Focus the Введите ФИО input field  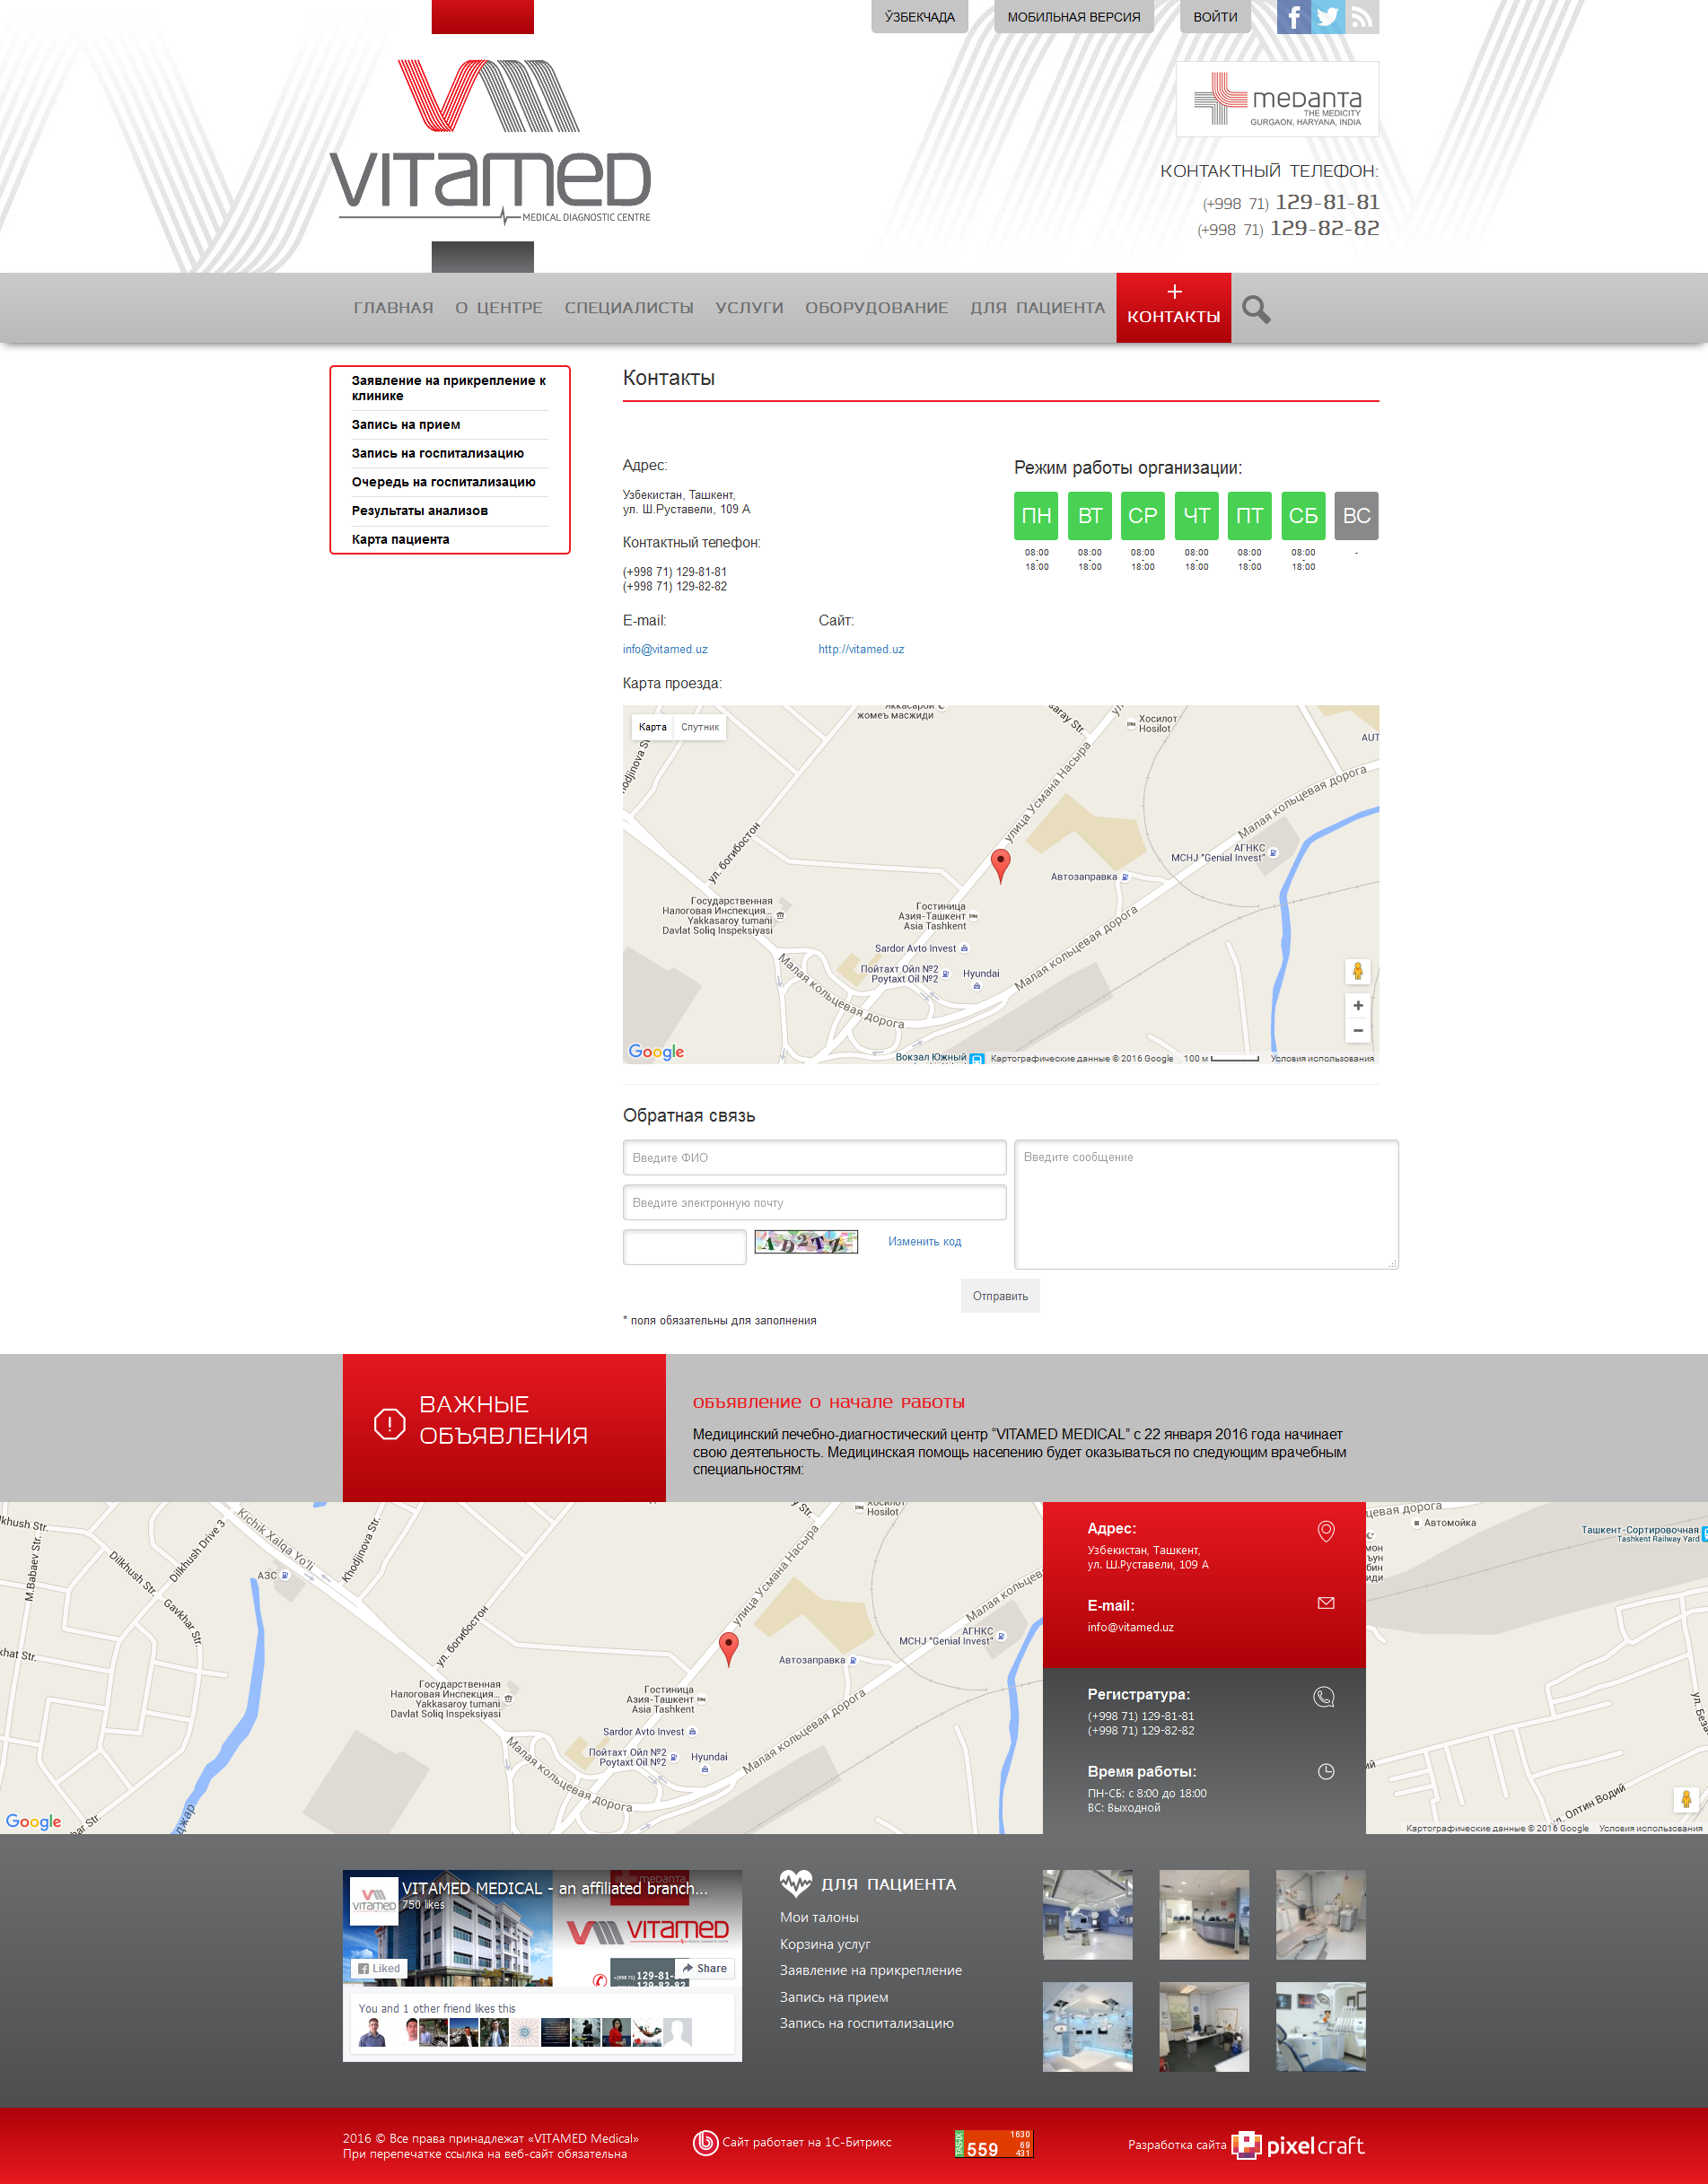coord(814,1158)
